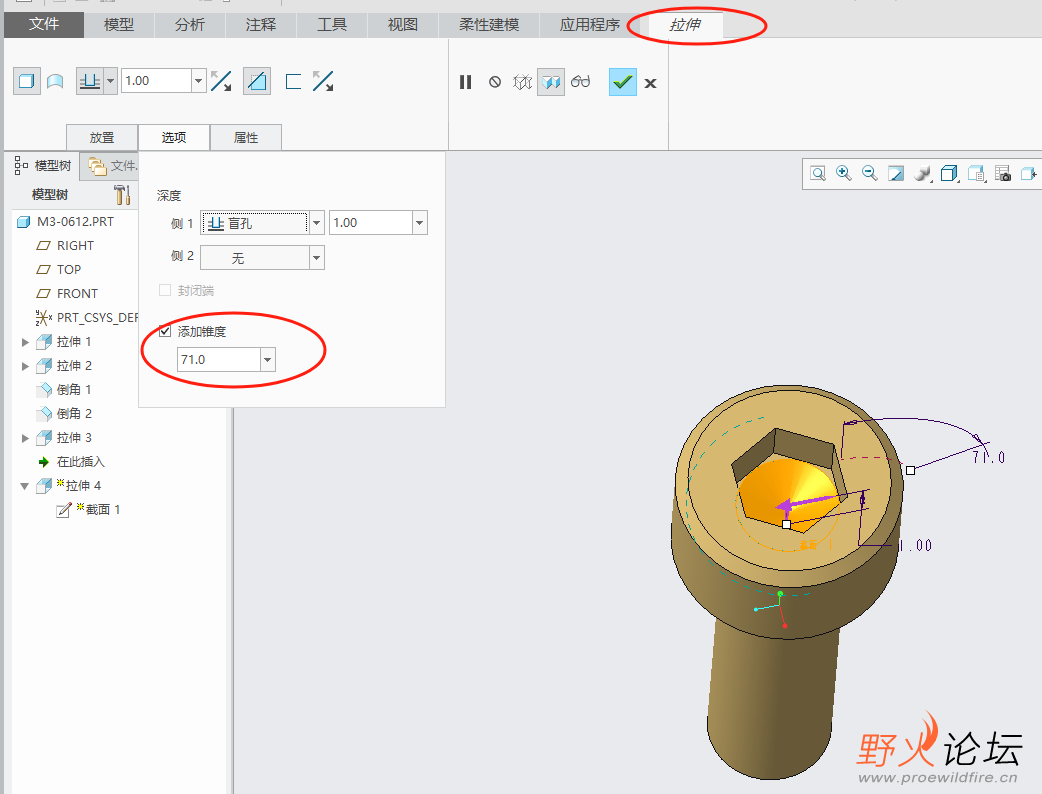Image resolution: width=1042 pixels, height=794 pixels.
Task: Open dashboard depth value dropdown arrow
Action: tap(198, 81)
